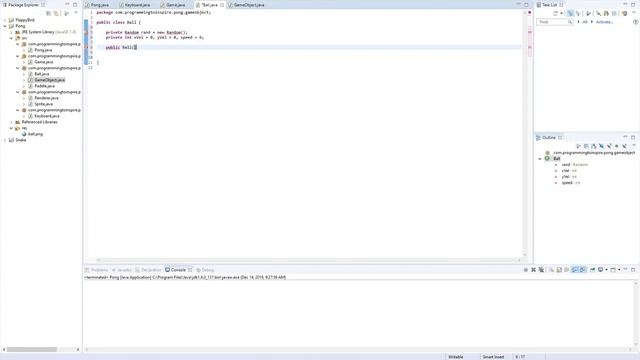Click Smart Insert in status bar
Viewport: 640px width, 360px height.
click(x=493, y=357)
